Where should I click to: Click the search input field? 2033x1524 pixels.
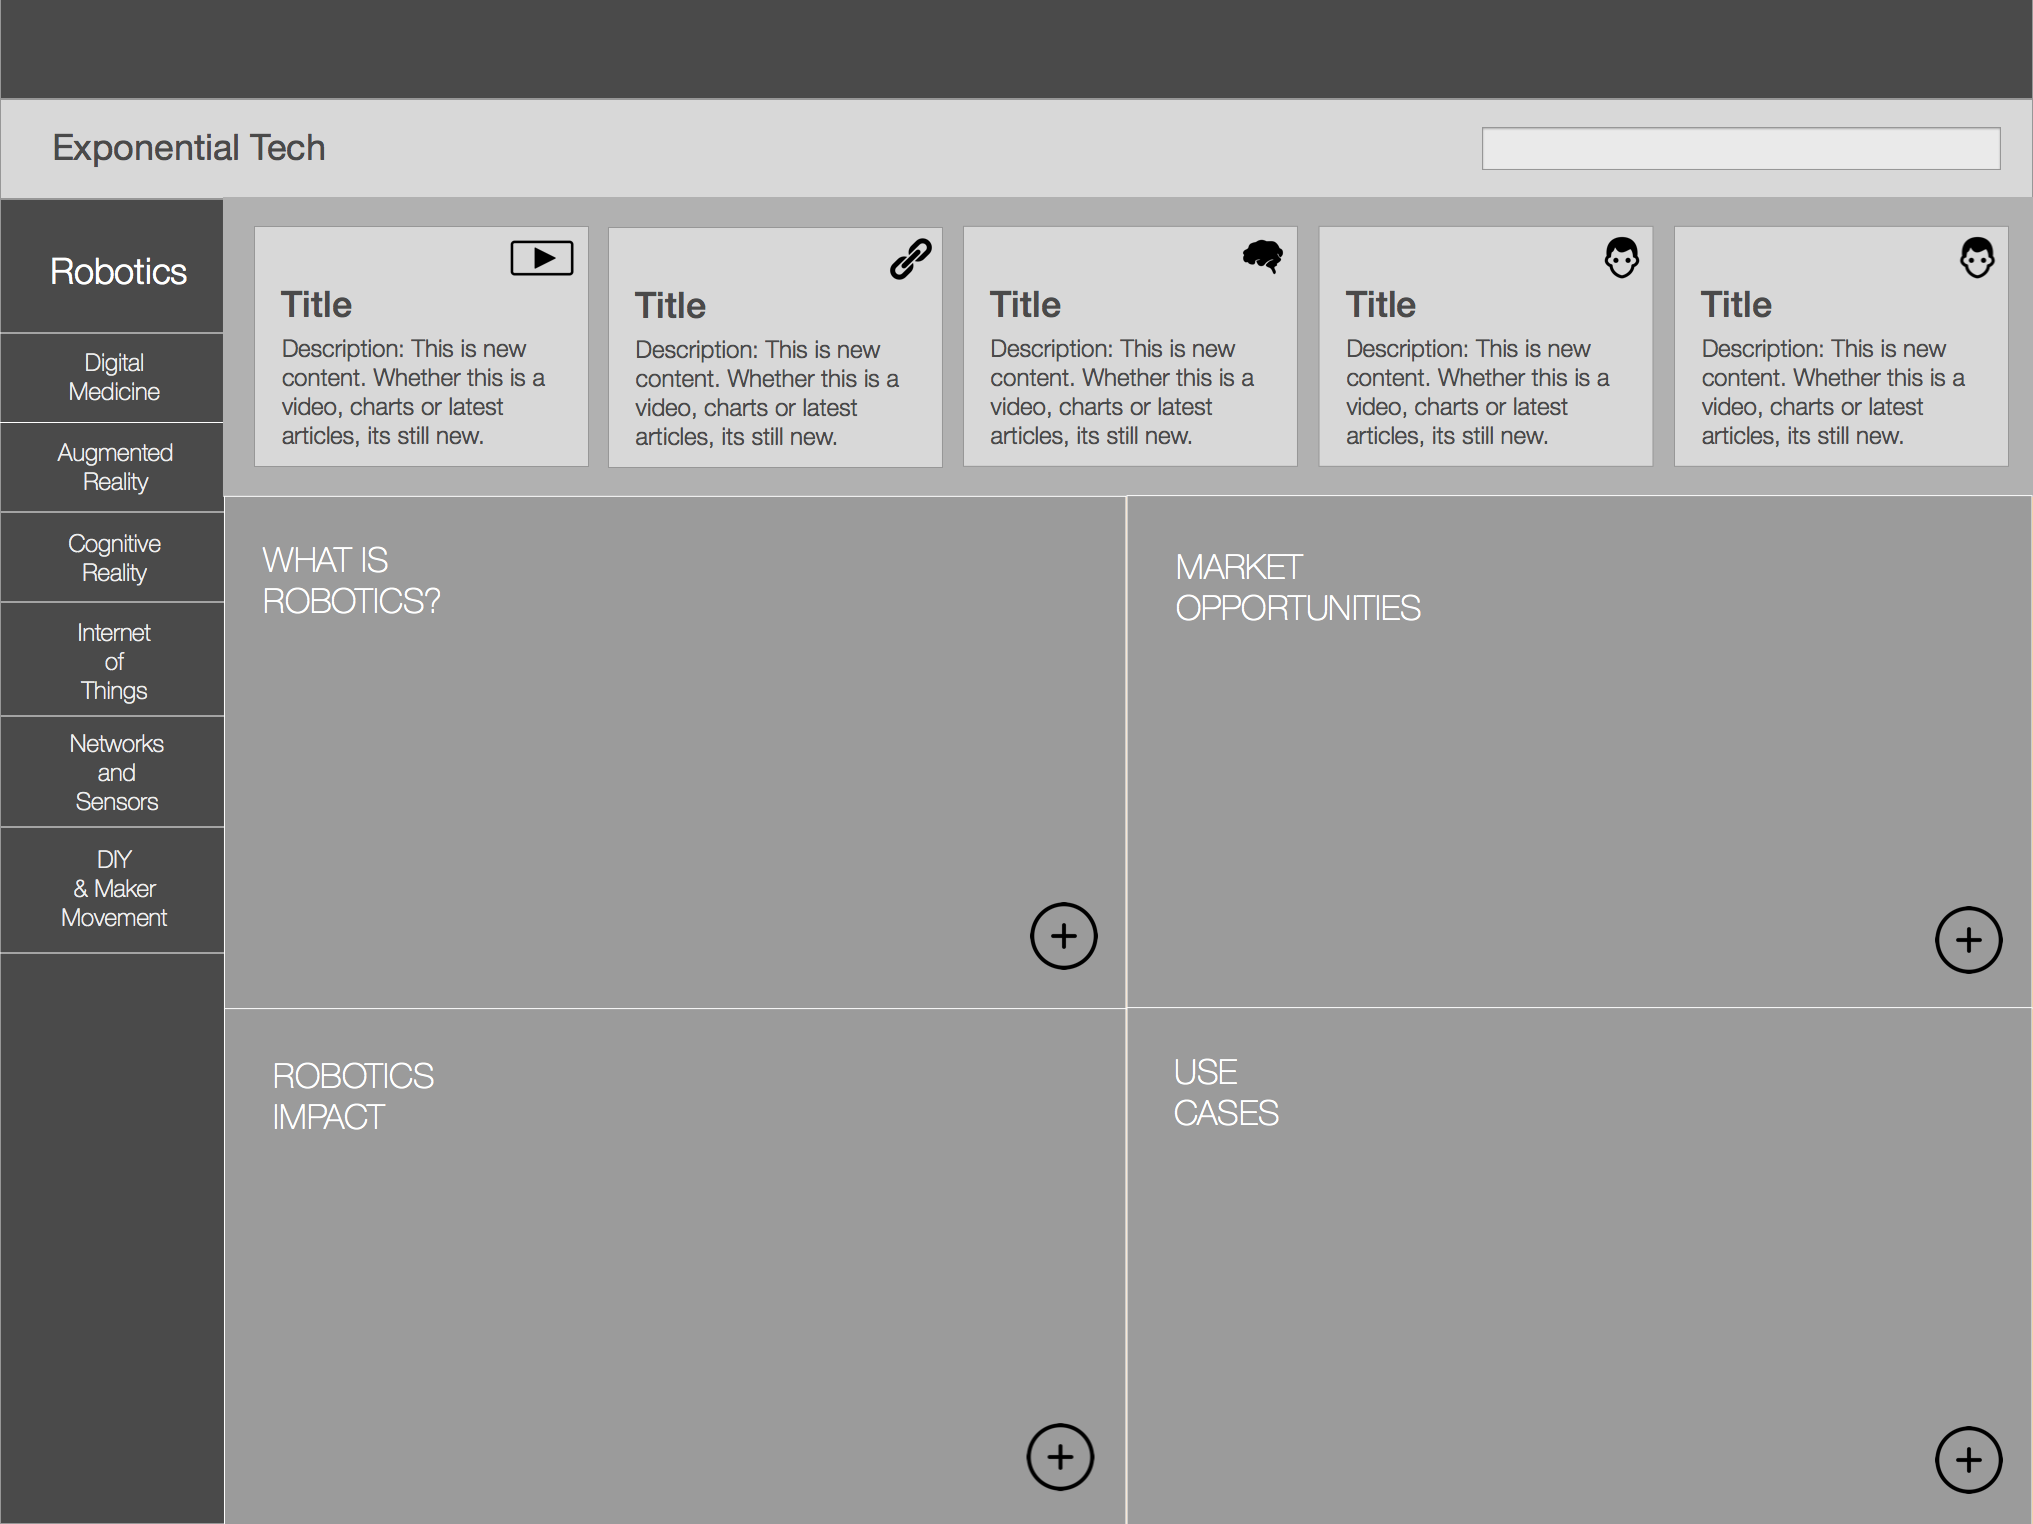click(x=1740, y=149)
